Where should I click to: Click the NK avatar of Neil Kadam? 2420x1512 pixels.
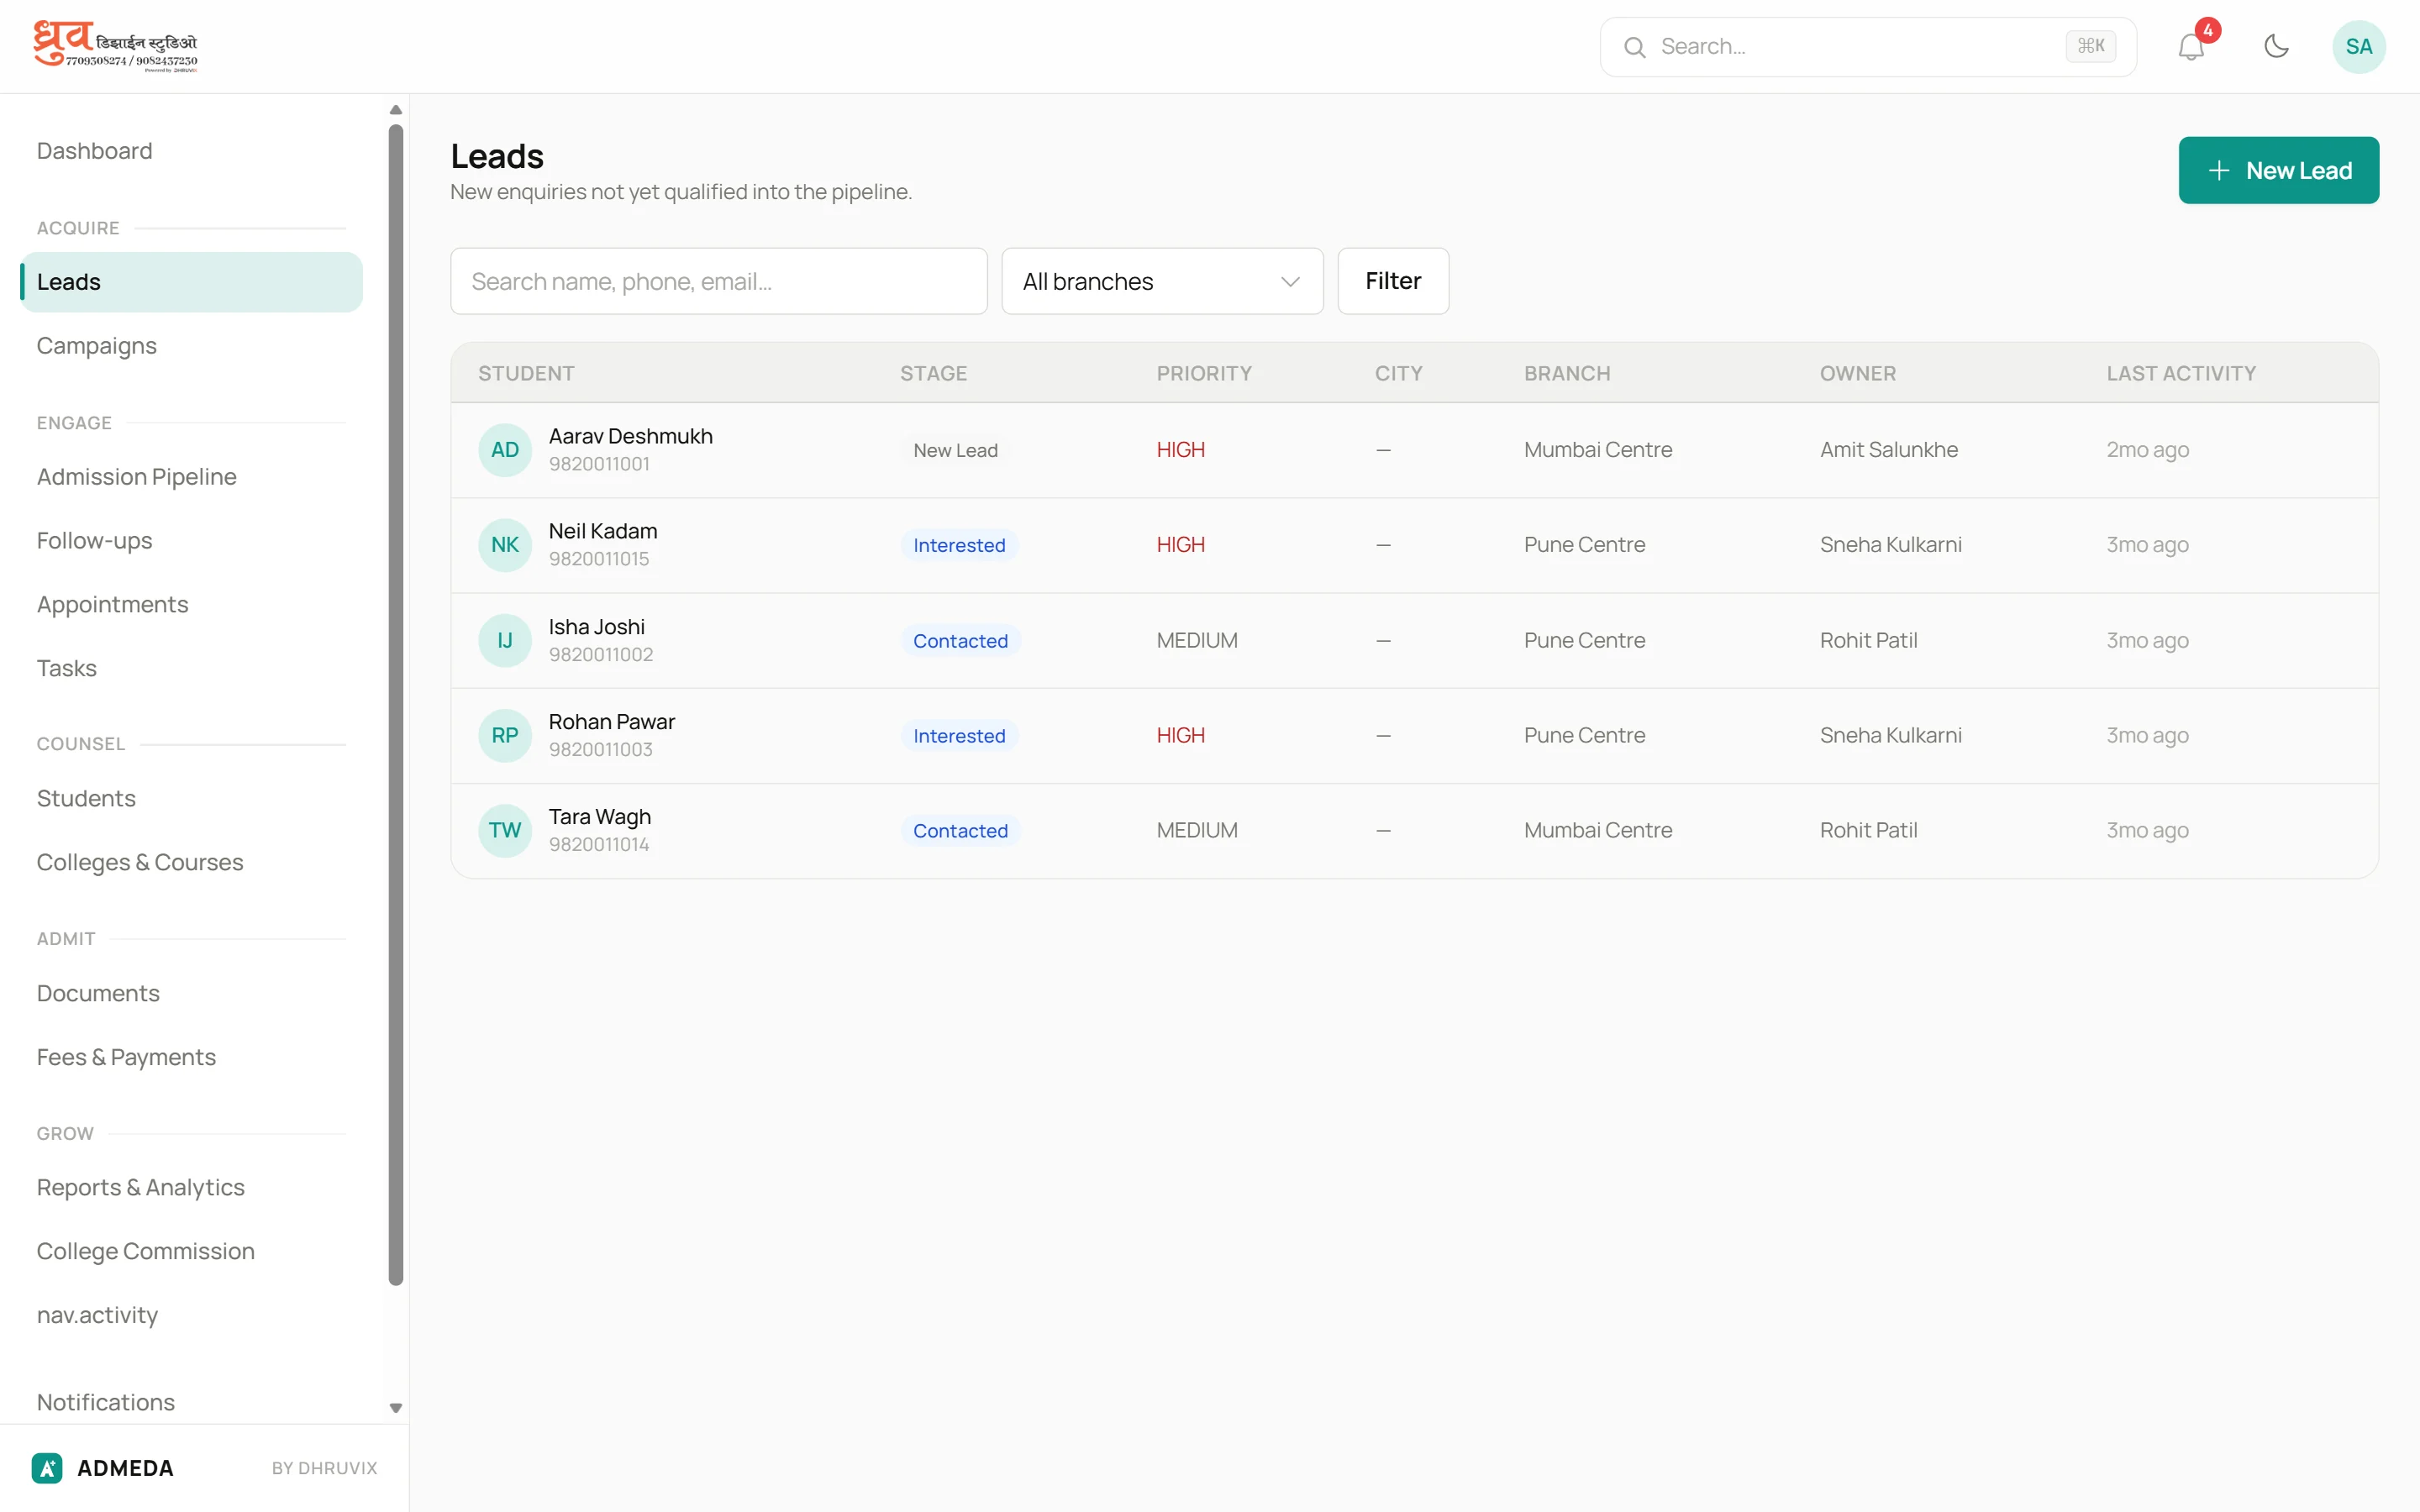point(505,545)
